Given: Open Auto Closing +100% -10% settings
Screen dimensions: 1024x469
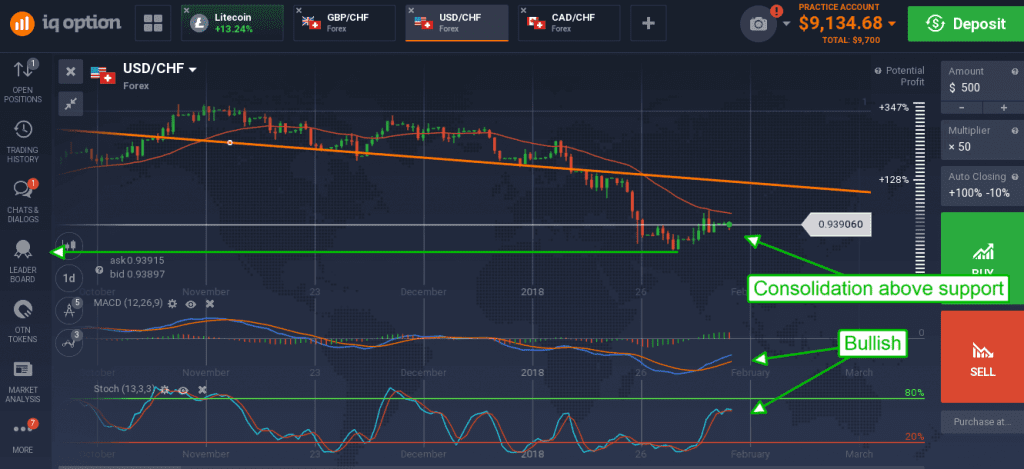Looking at the screenshot, I should (982, 185).
